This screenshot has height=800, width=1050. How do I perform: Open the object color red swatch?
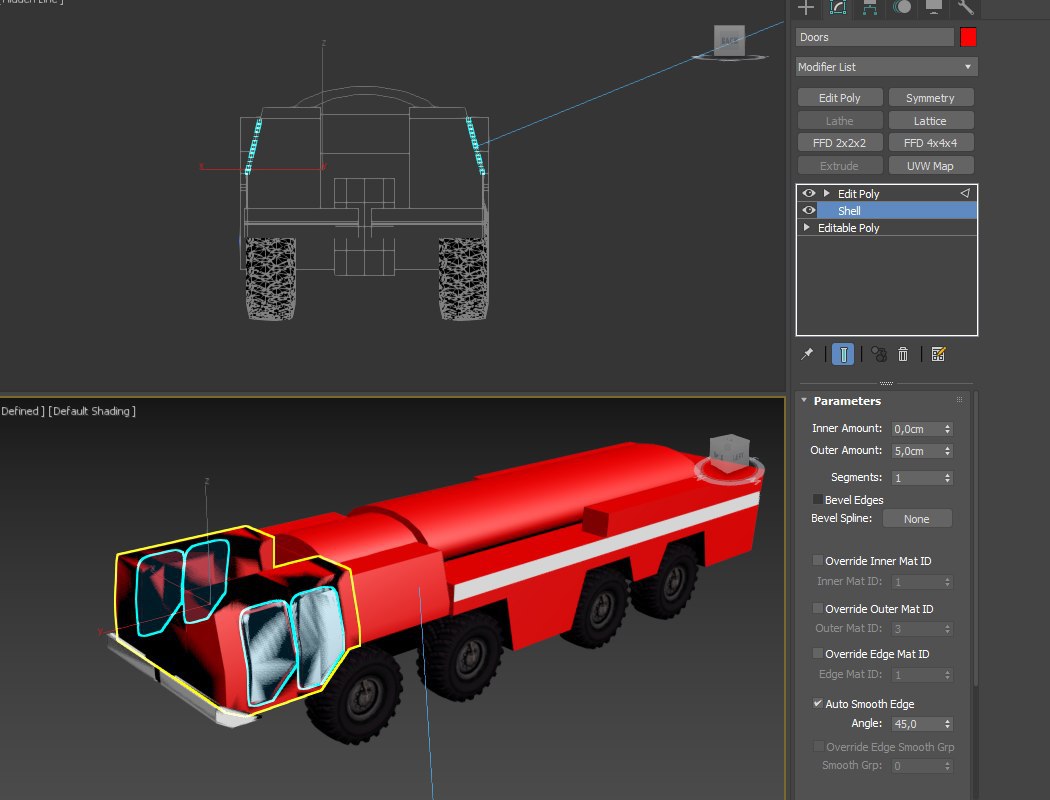click(x=968, y=37)
